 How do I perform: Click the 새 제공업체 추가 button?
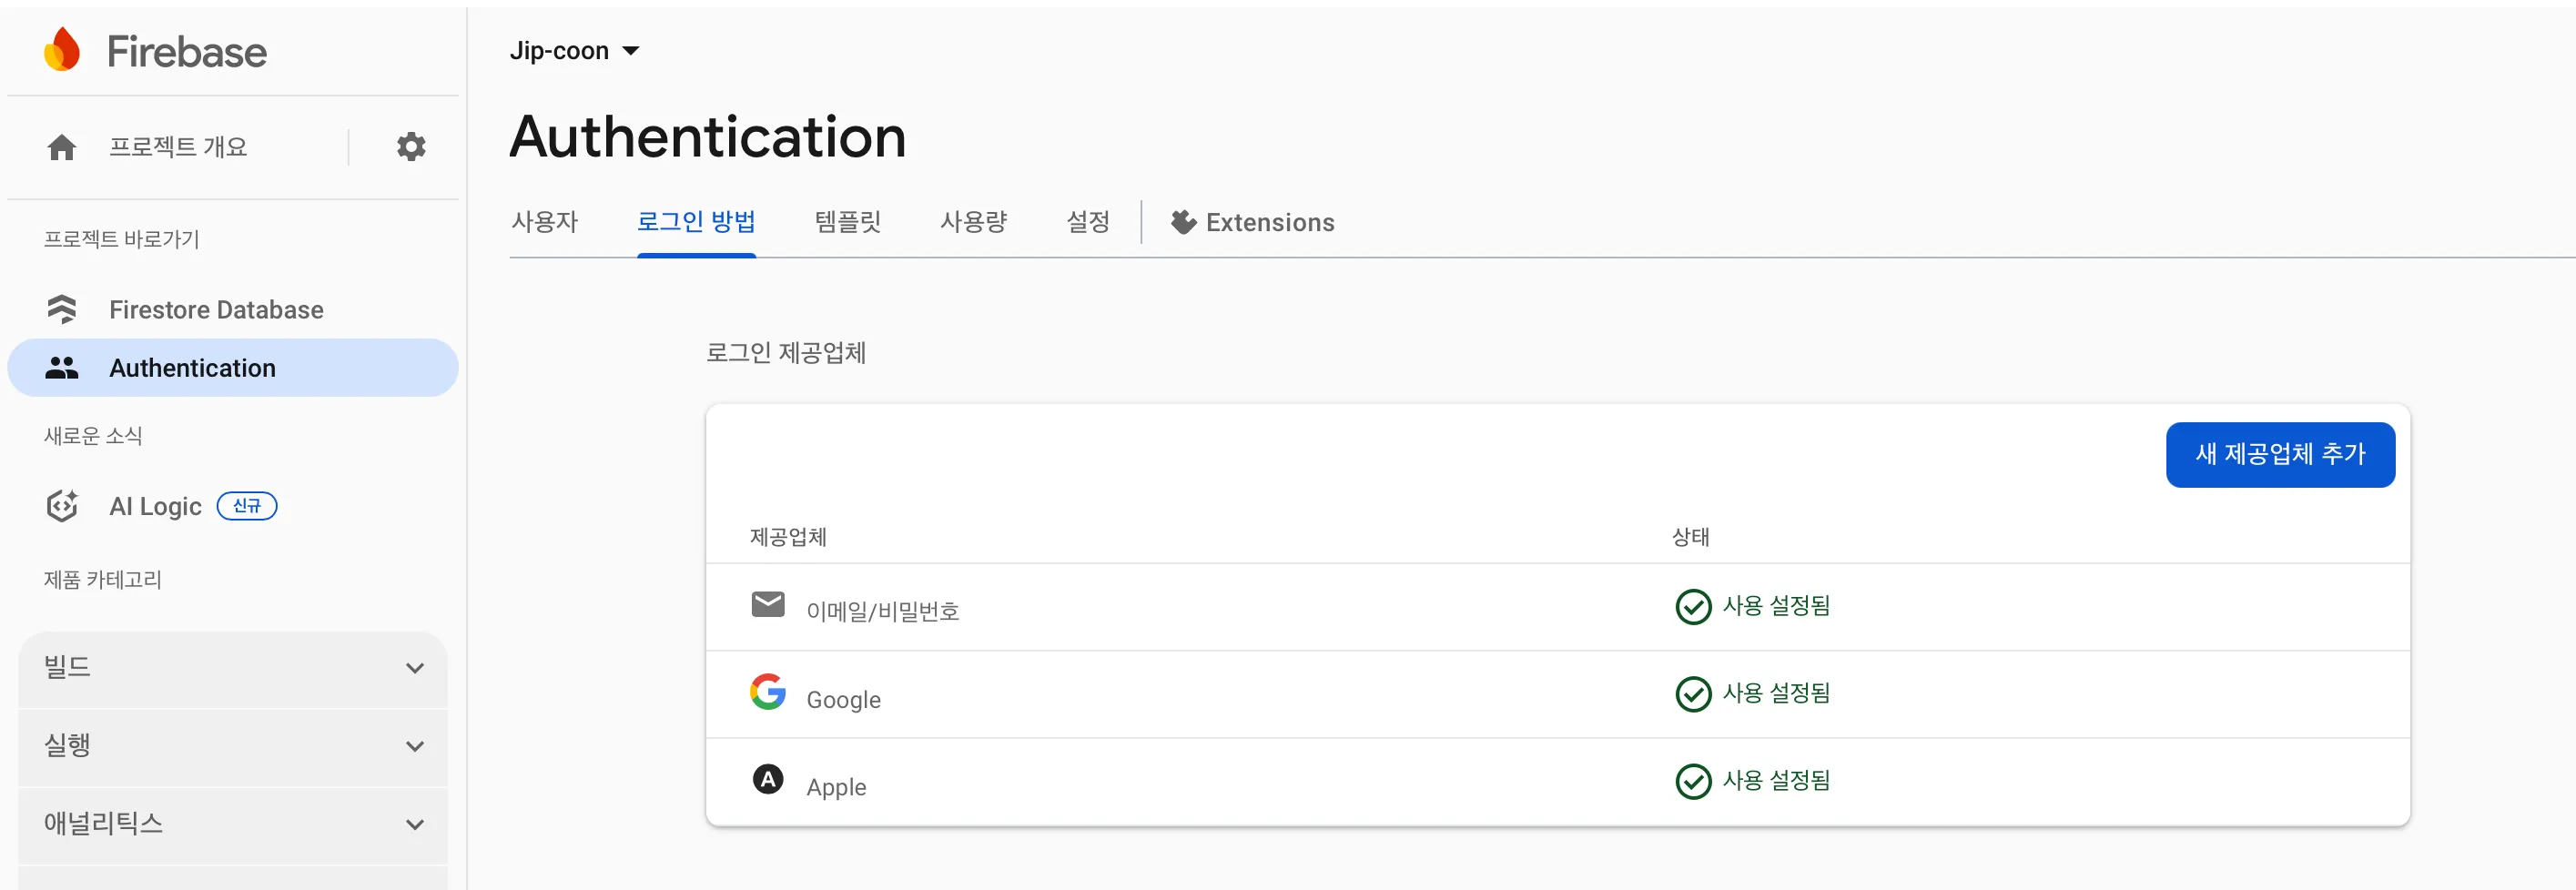(x=2279, y=455)
